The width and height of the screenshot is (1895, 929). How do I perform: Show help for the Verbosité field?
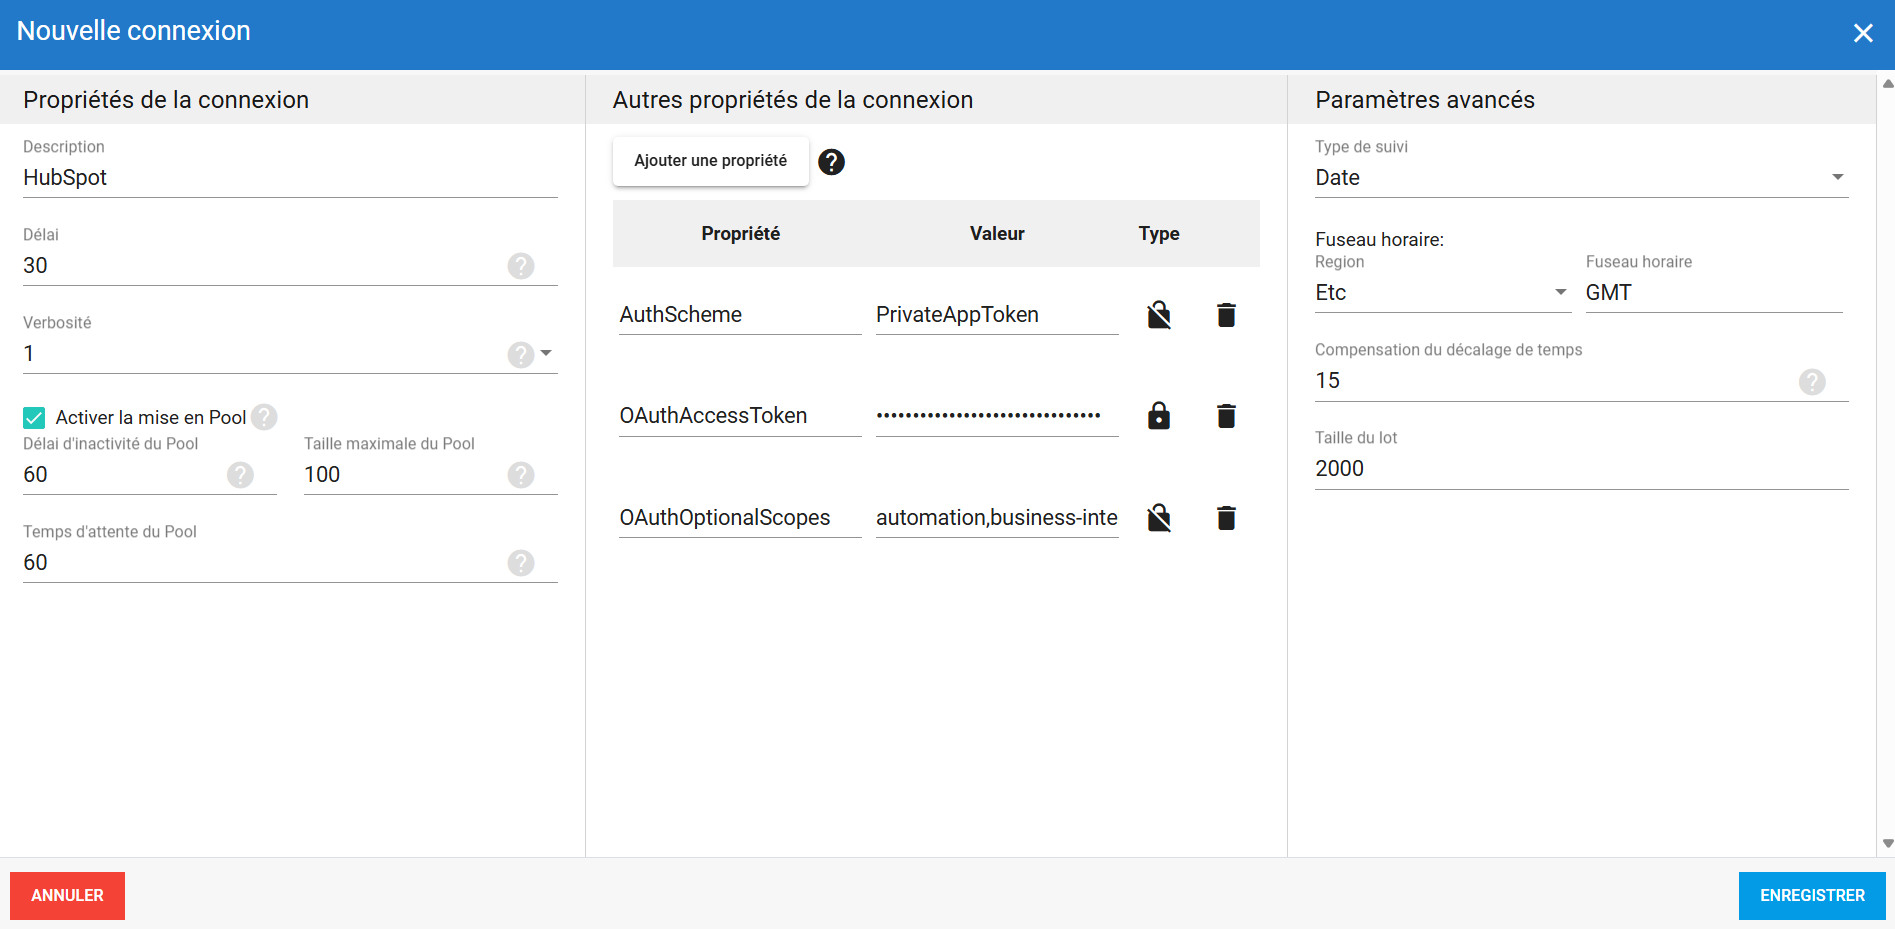coord(520,354)
